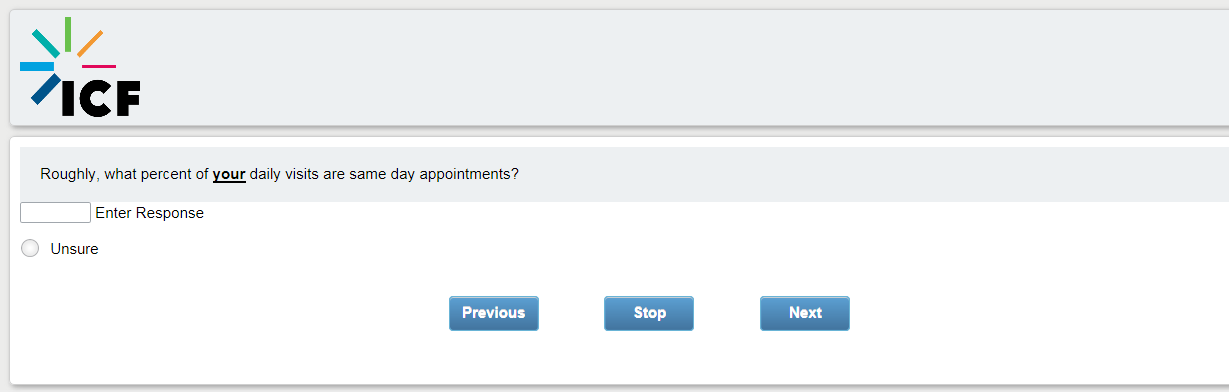Viewport: 1229px width, 392px height.
Task: Focus the percent response text box
Action: coord(55,212)
